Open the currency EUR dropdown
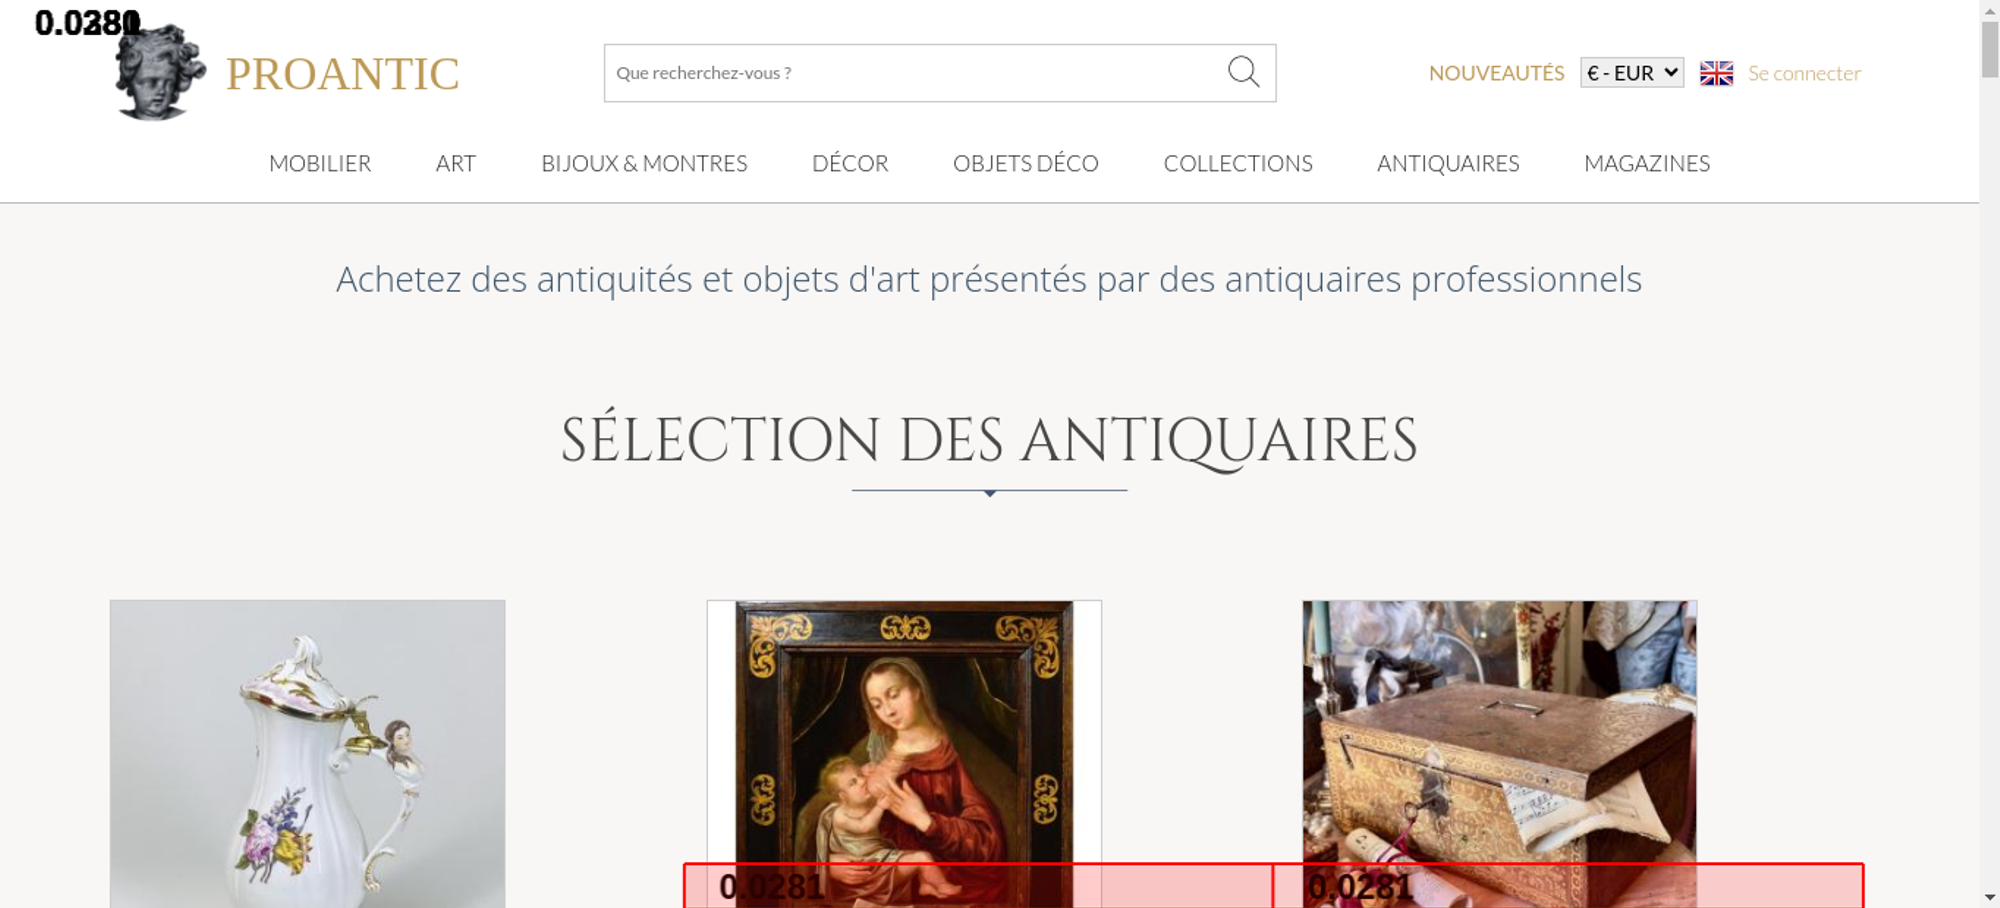This screenshot has height=908, width=2000. pos(1631,73)
